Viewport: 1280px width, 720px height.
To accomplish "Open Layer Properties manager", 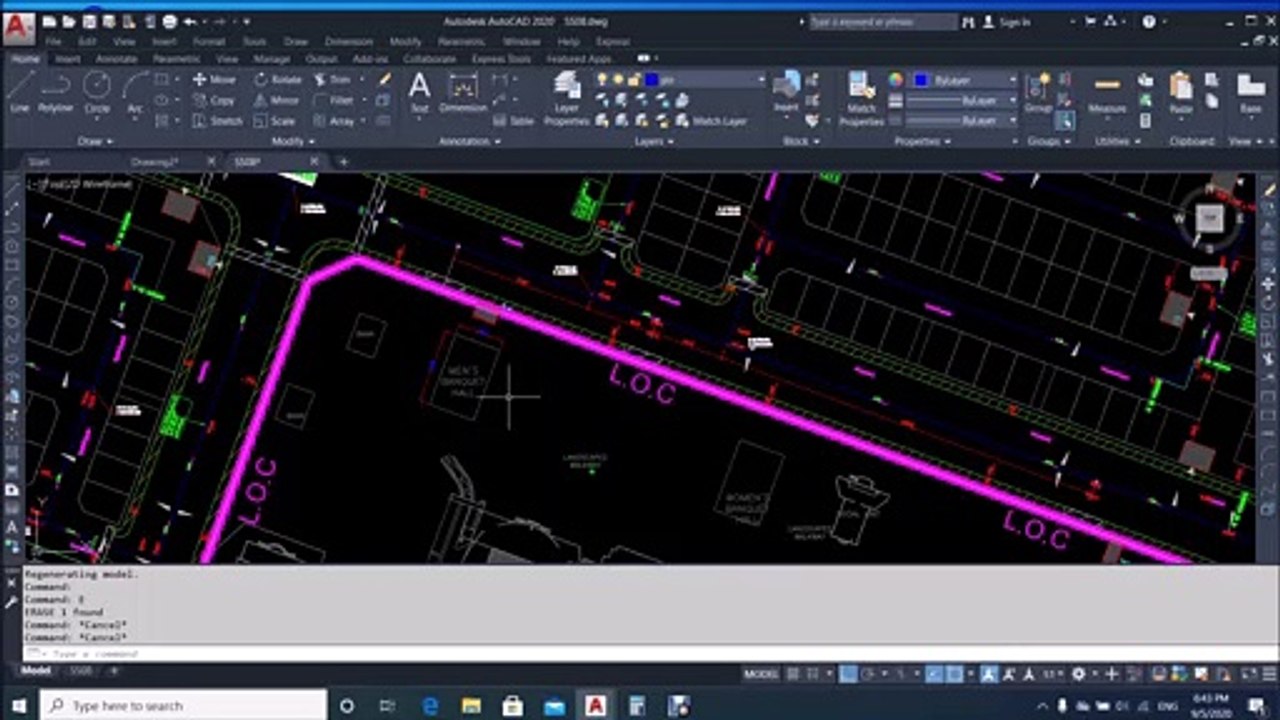I will 567,98.
